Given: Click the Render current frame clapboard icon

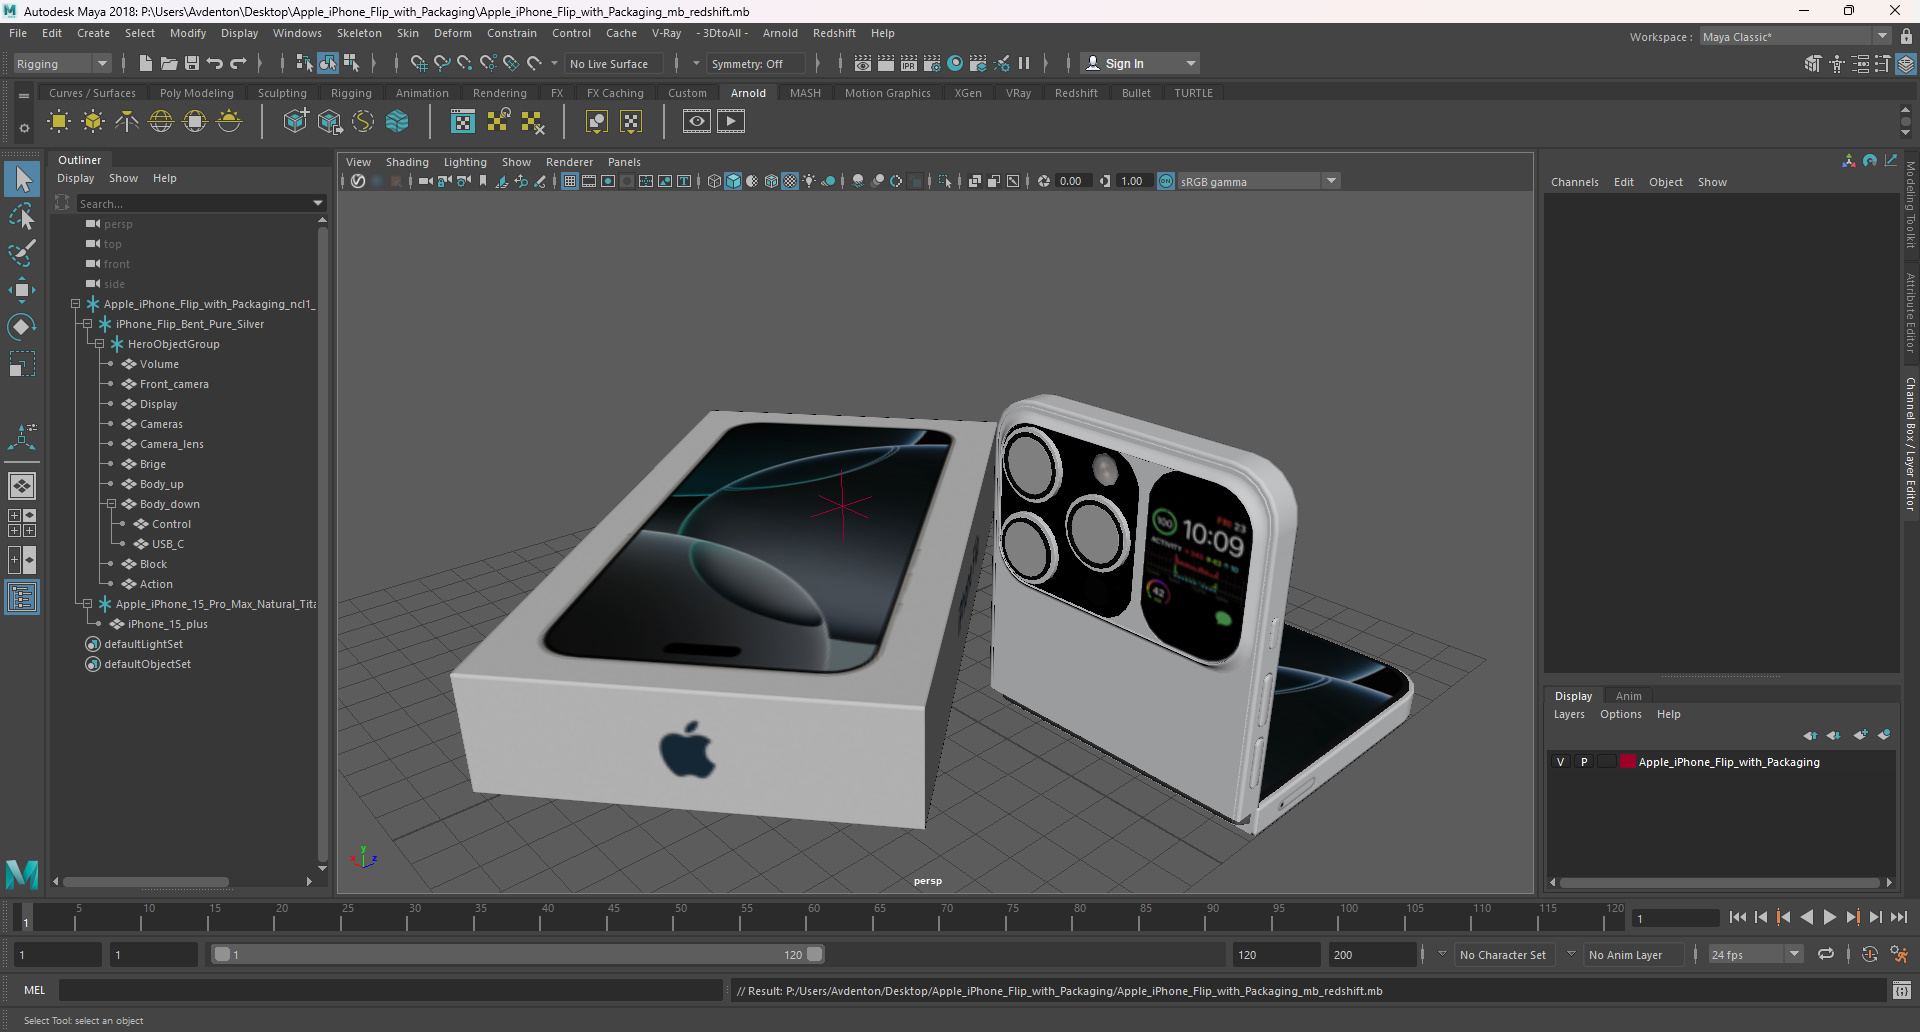Looking at the screenshot, I should [886, 63].
